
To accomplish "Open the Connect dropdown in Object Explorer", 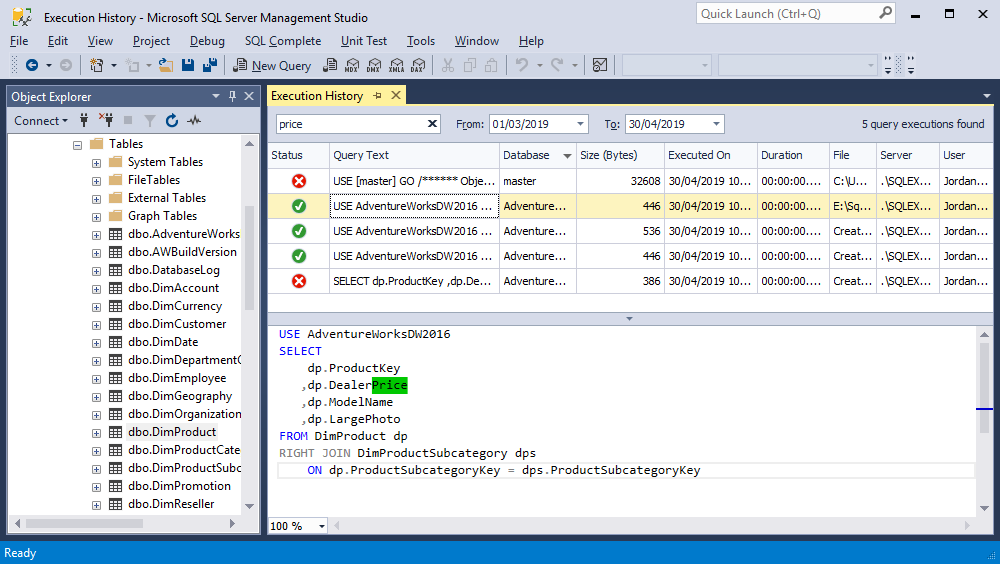I will (41, 121).
